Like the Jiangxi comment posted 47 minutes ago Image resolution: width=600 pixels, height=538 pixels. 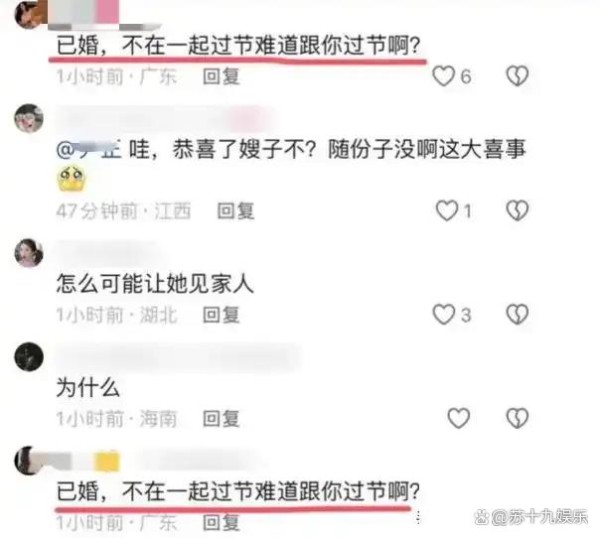coord(447,210)
